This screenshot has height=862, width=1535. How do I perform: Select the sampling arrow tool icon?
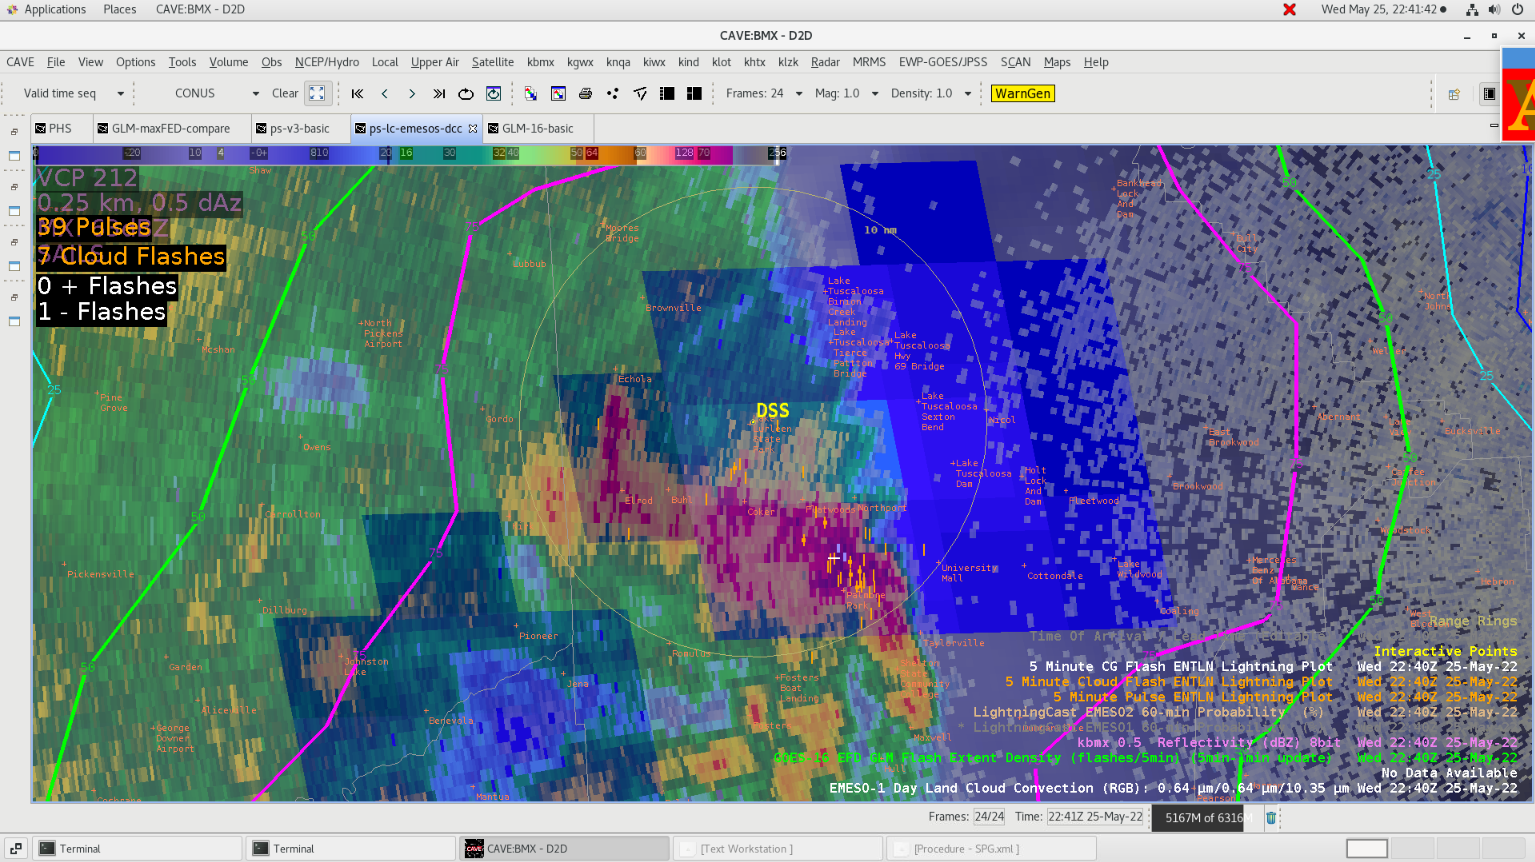pos(640,93)
